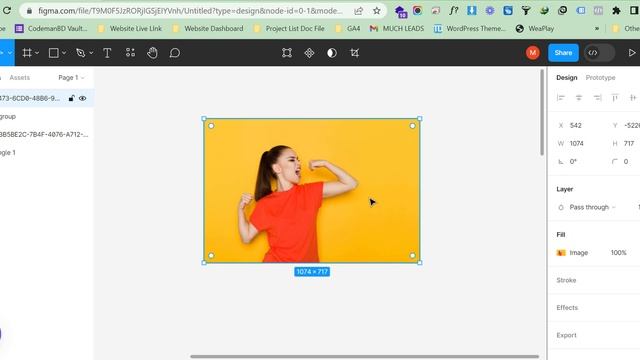Switch to the Prototype tab
The image size is (640, 360).
tap(600, 78)
